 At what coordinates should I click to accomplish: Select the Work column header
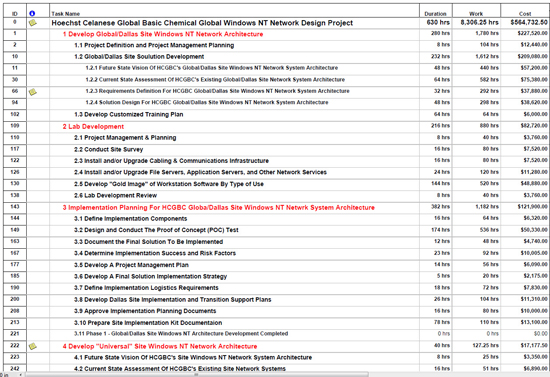pos(476,14)
